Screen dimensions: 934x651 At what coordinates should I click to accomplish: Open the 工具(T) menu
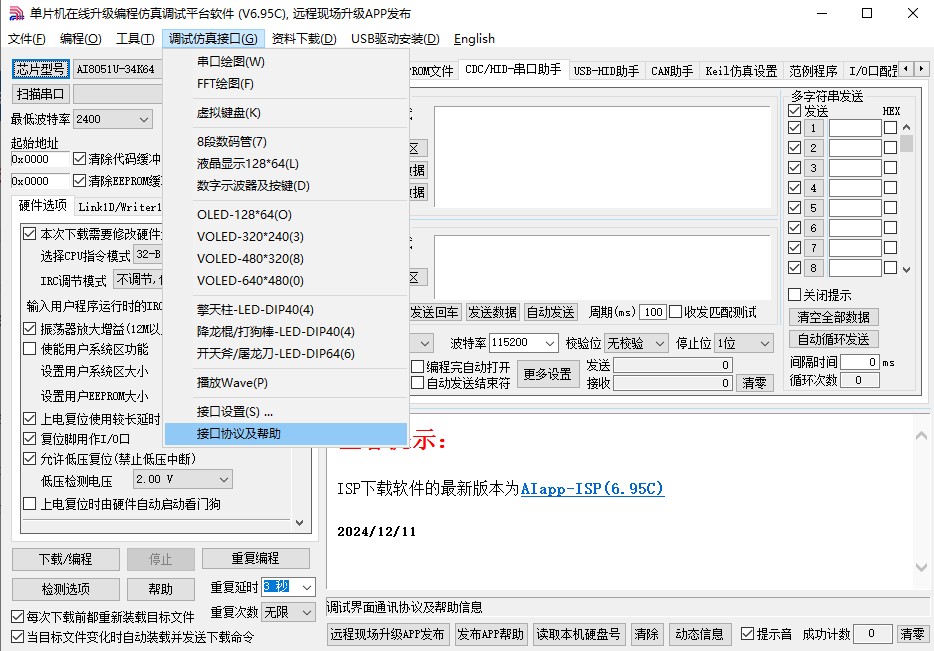pyautogui.click(x=135, y=39)
